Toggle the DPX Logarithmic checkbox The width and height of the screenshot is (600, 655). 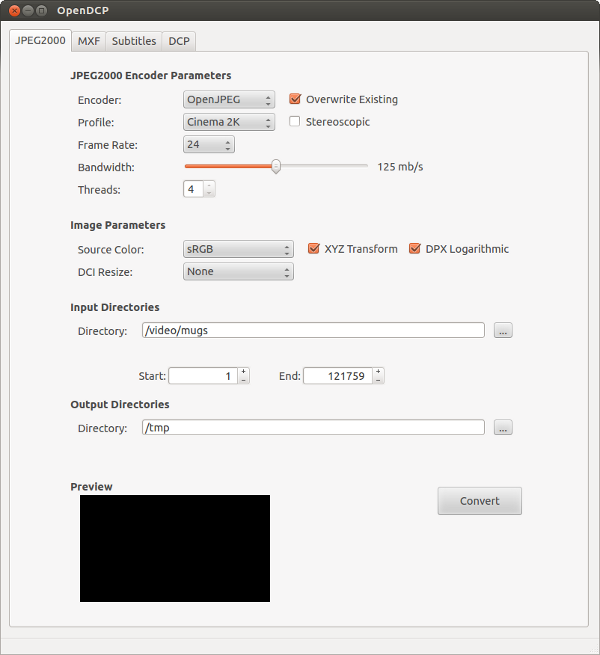414,249
